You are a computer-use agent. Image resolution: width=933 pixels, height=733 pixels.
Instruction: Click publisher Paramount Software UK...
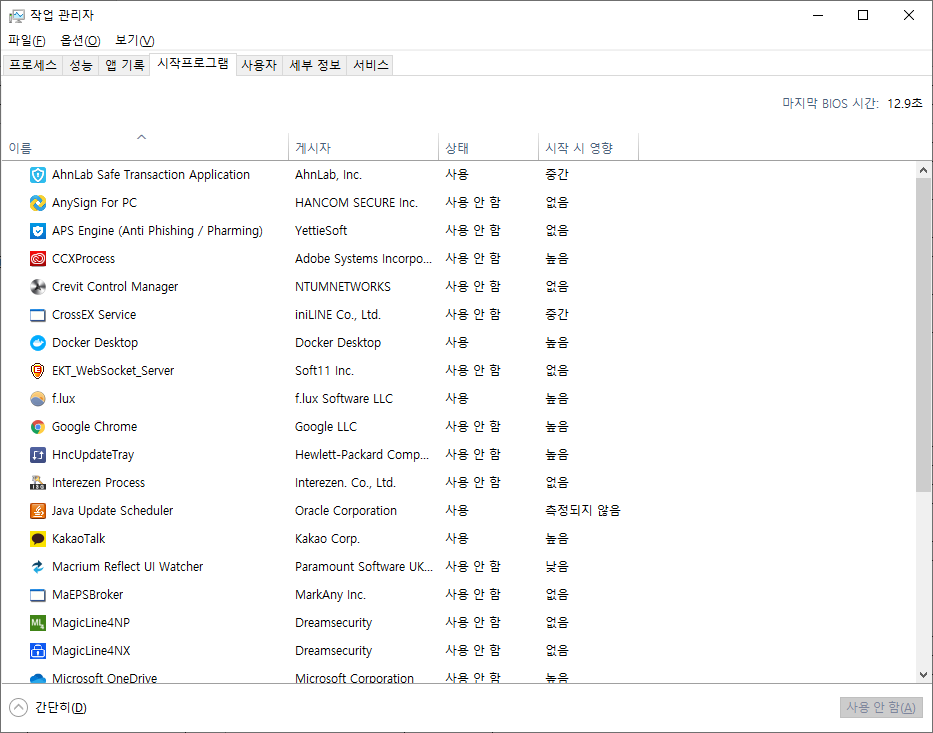point(364,566)
